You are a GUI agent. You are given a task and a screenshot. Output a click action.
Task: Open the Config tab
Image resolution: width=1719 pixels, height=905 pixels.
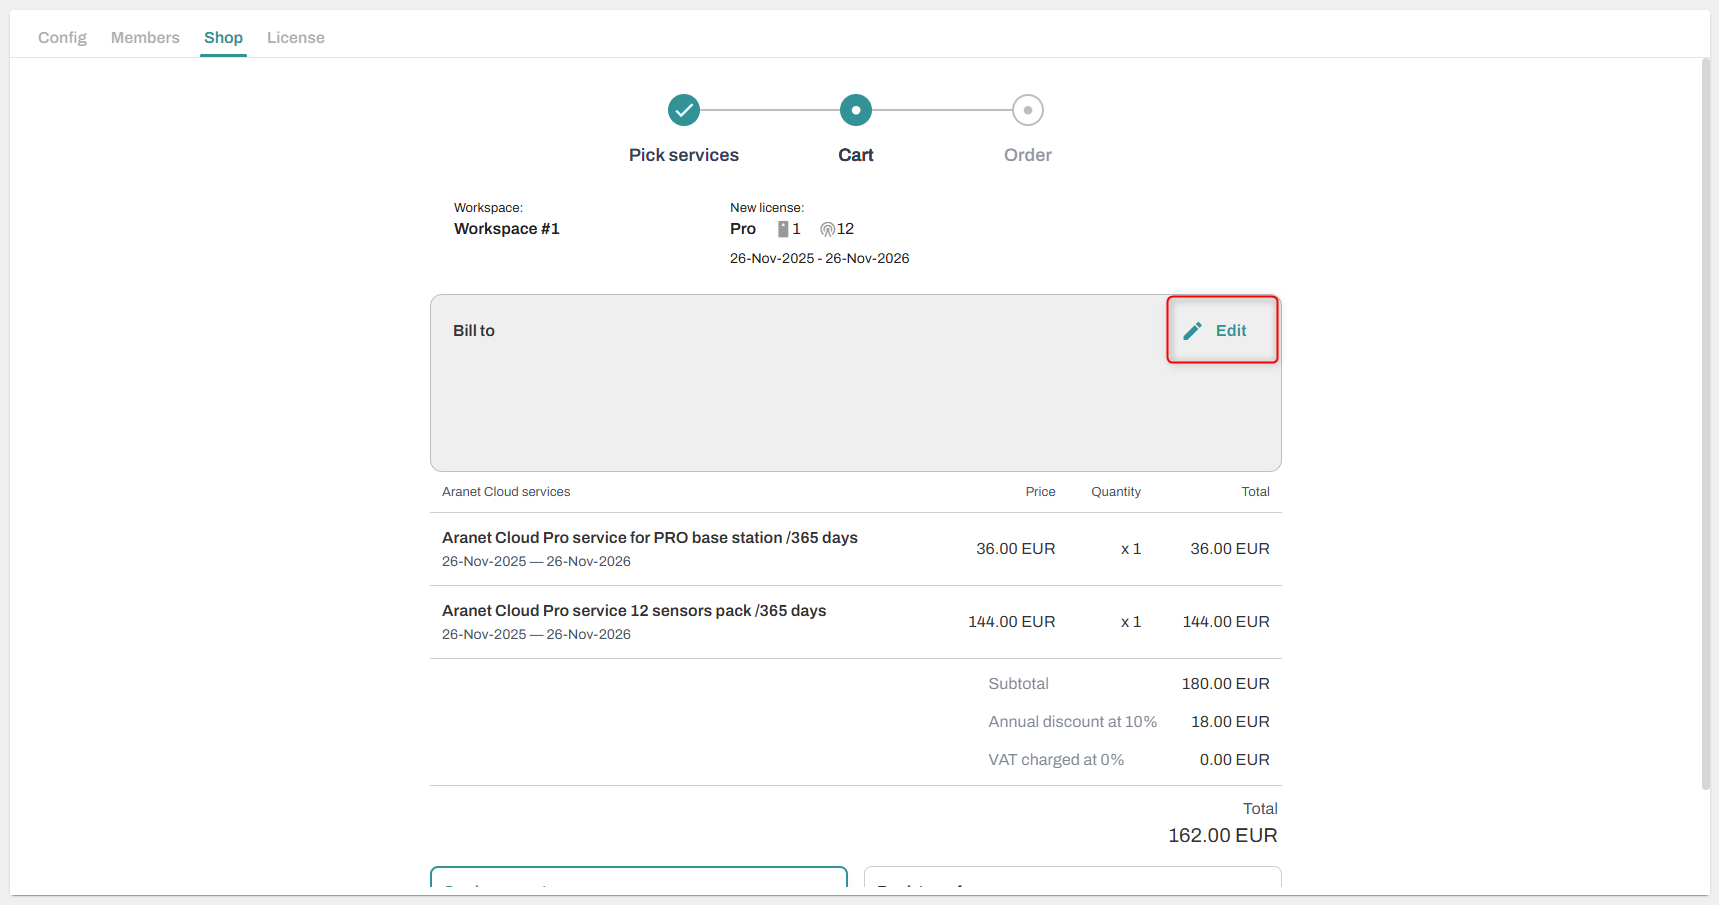tap(62, 37)
